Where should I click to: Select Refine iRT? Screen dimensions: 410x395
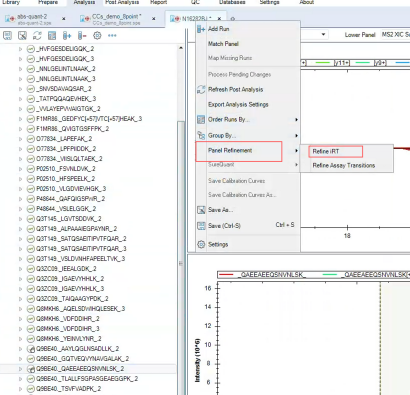(x=326, y=151)
